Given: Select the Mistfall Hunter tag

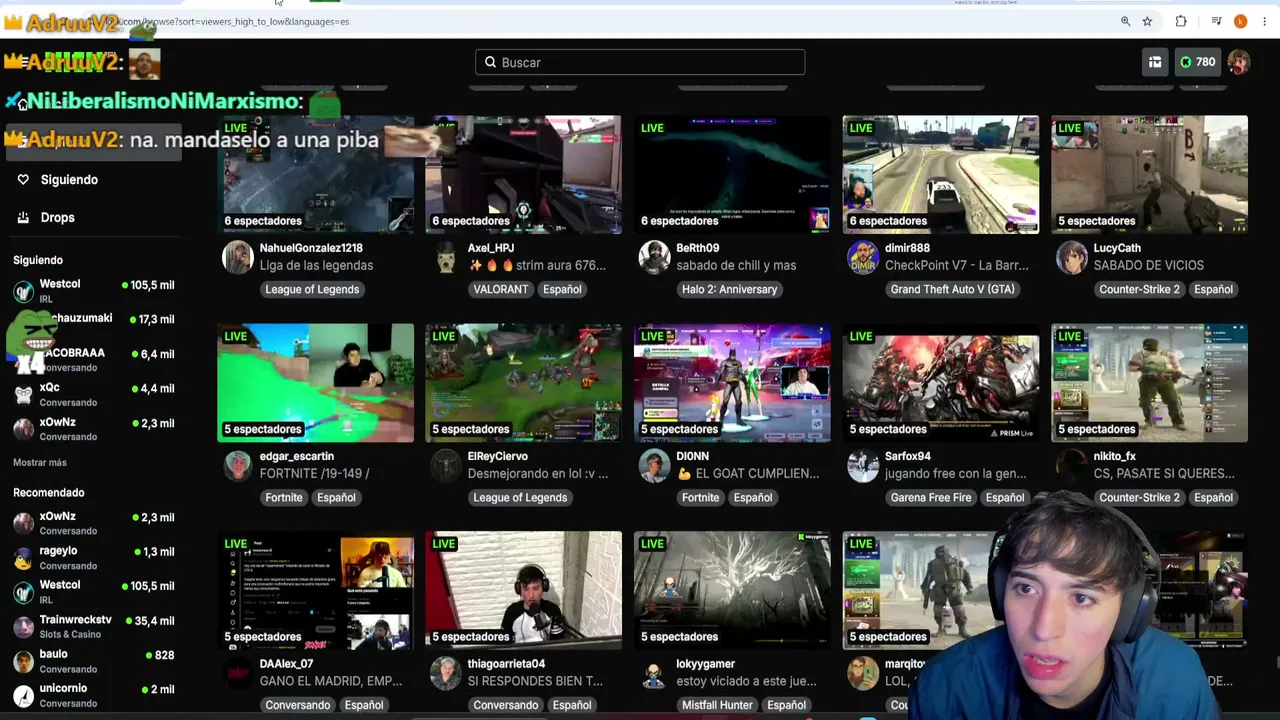Looking at the screenshot, I should 717,705.
